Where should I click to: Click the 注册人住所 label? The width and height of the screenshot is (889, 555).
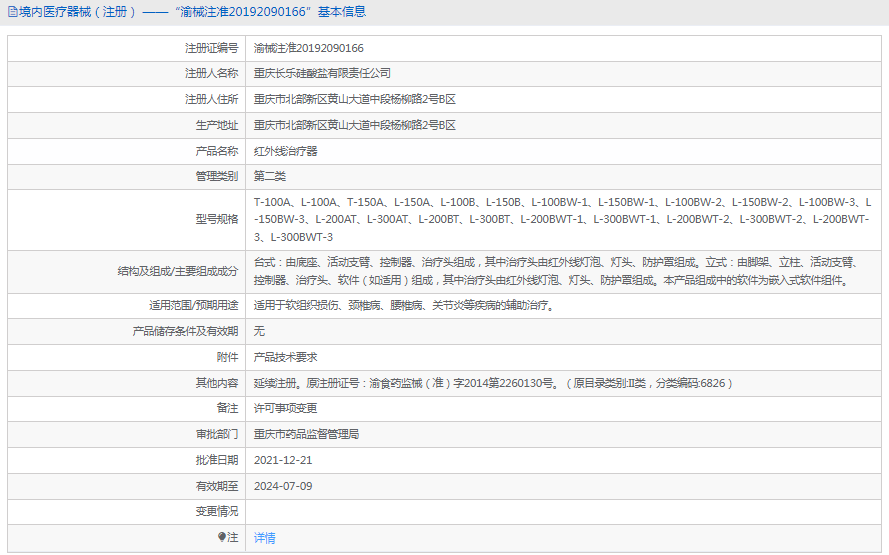pyautogui.click(x=211, y=99)
